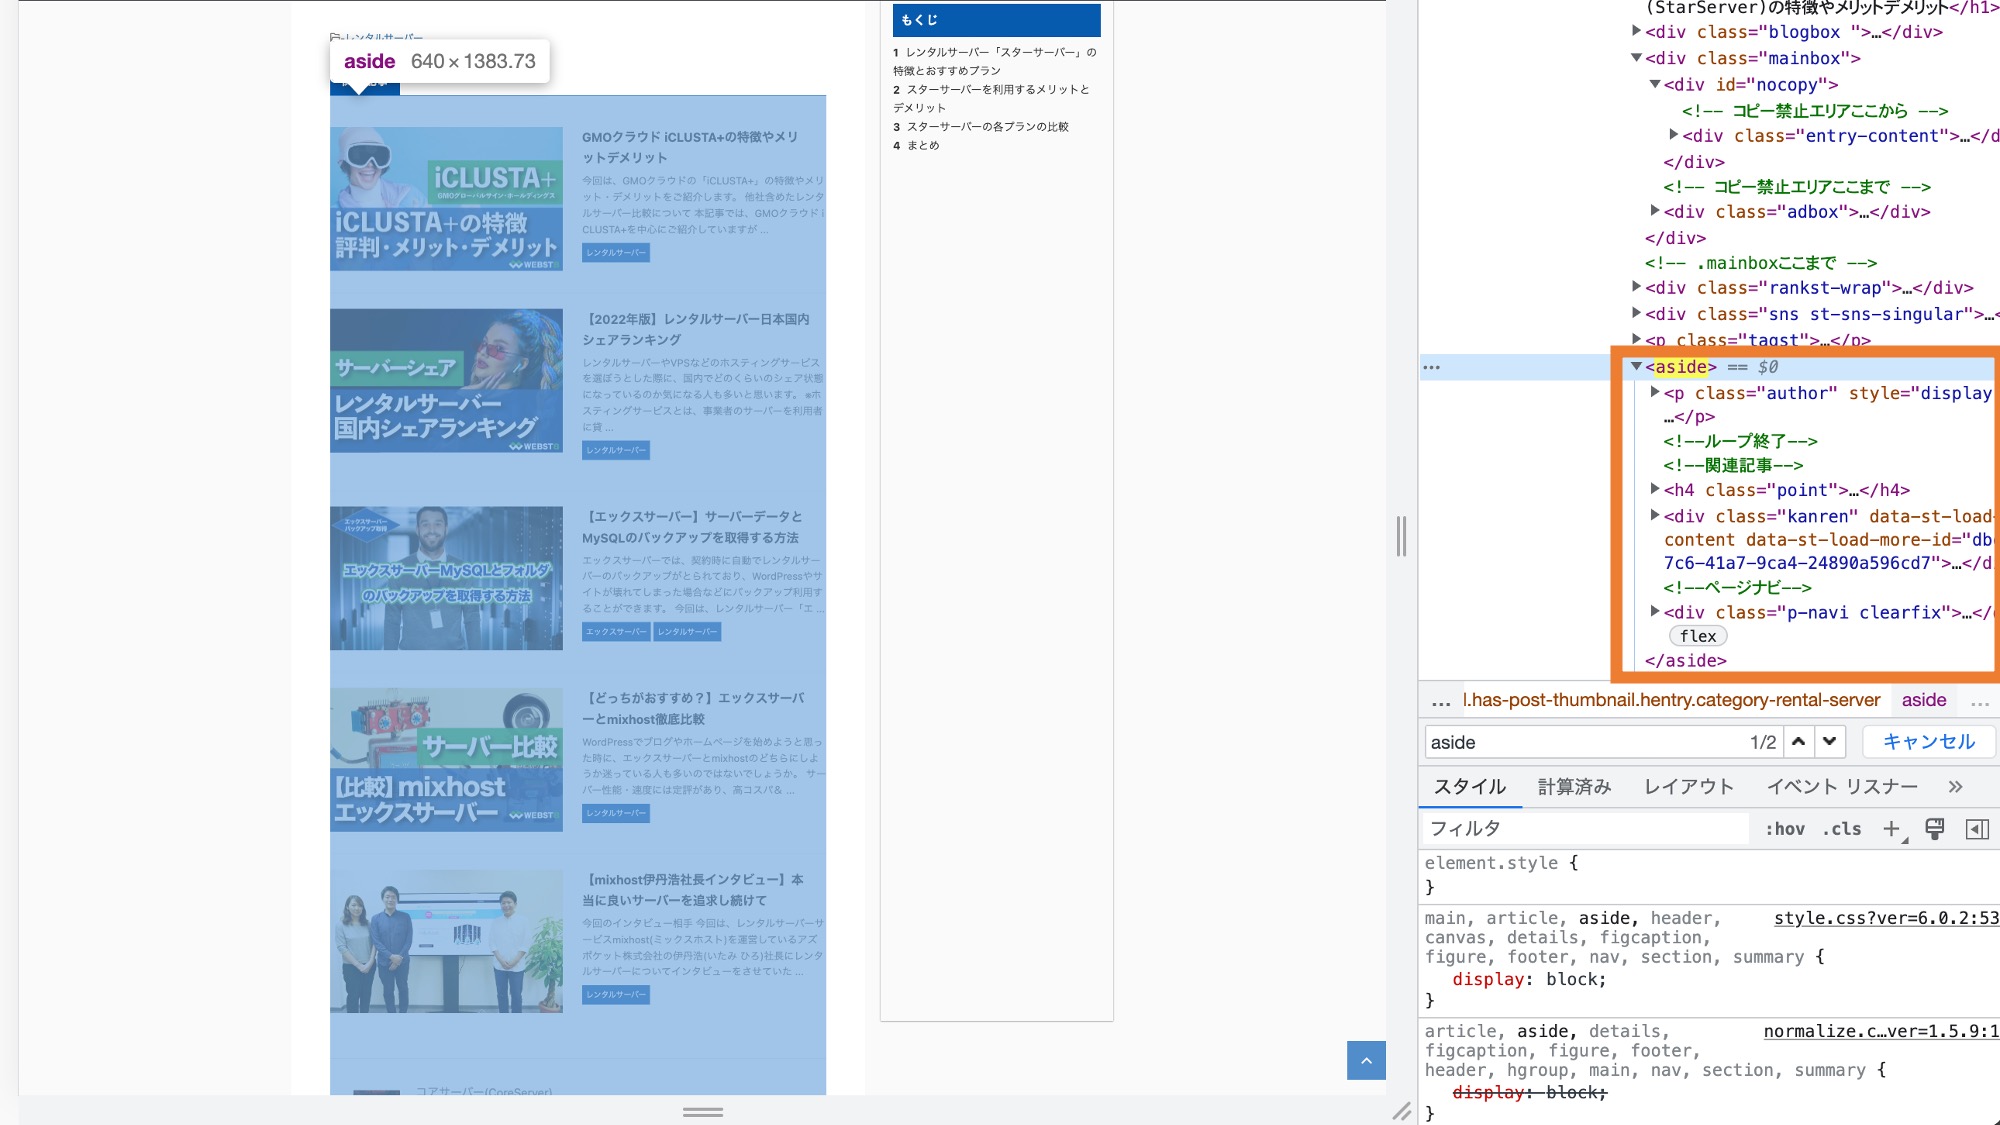Click the element.style rule block
The height and width of the screenshot is (1125, 2000).
1502,874
